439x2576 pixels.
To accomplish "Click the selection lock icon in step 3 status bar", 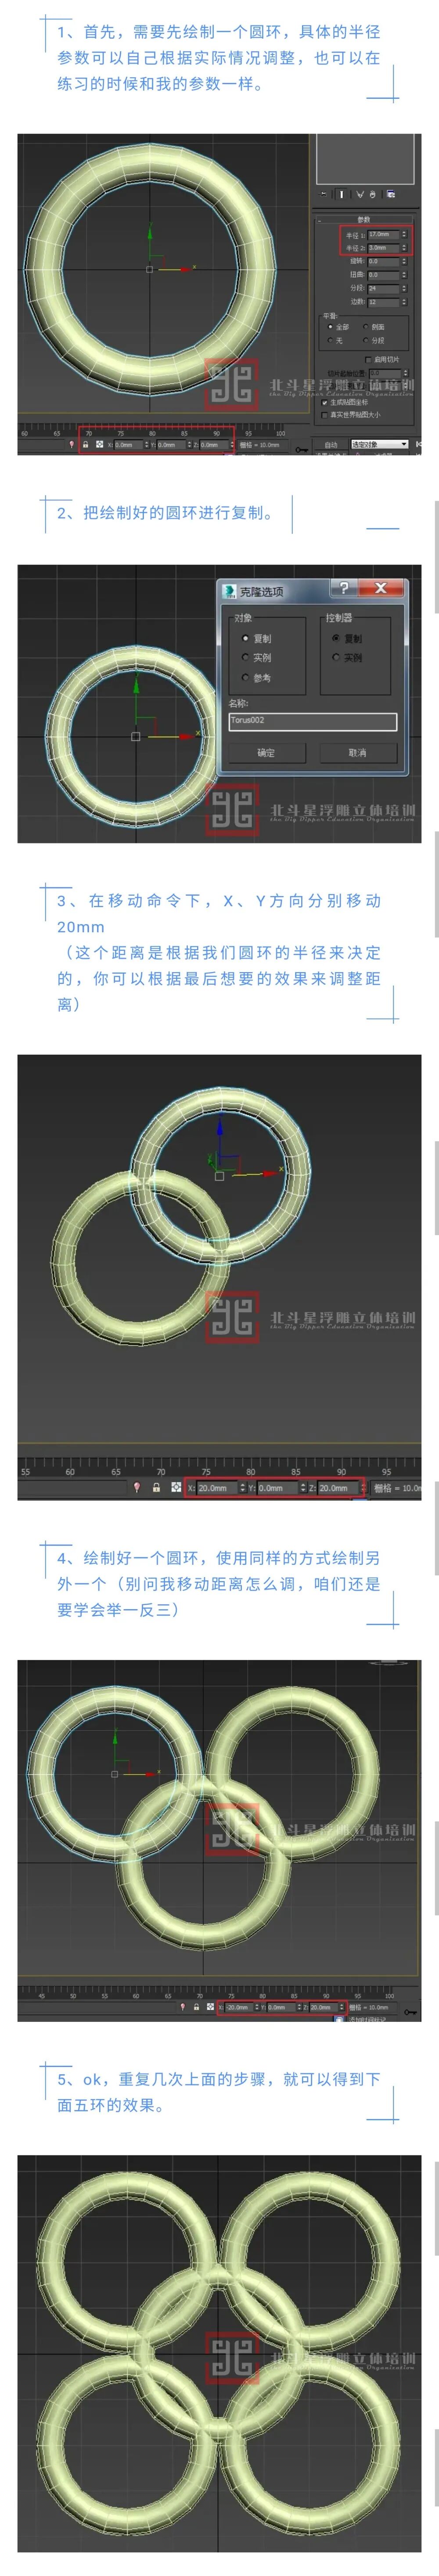I will (156, 1488).
